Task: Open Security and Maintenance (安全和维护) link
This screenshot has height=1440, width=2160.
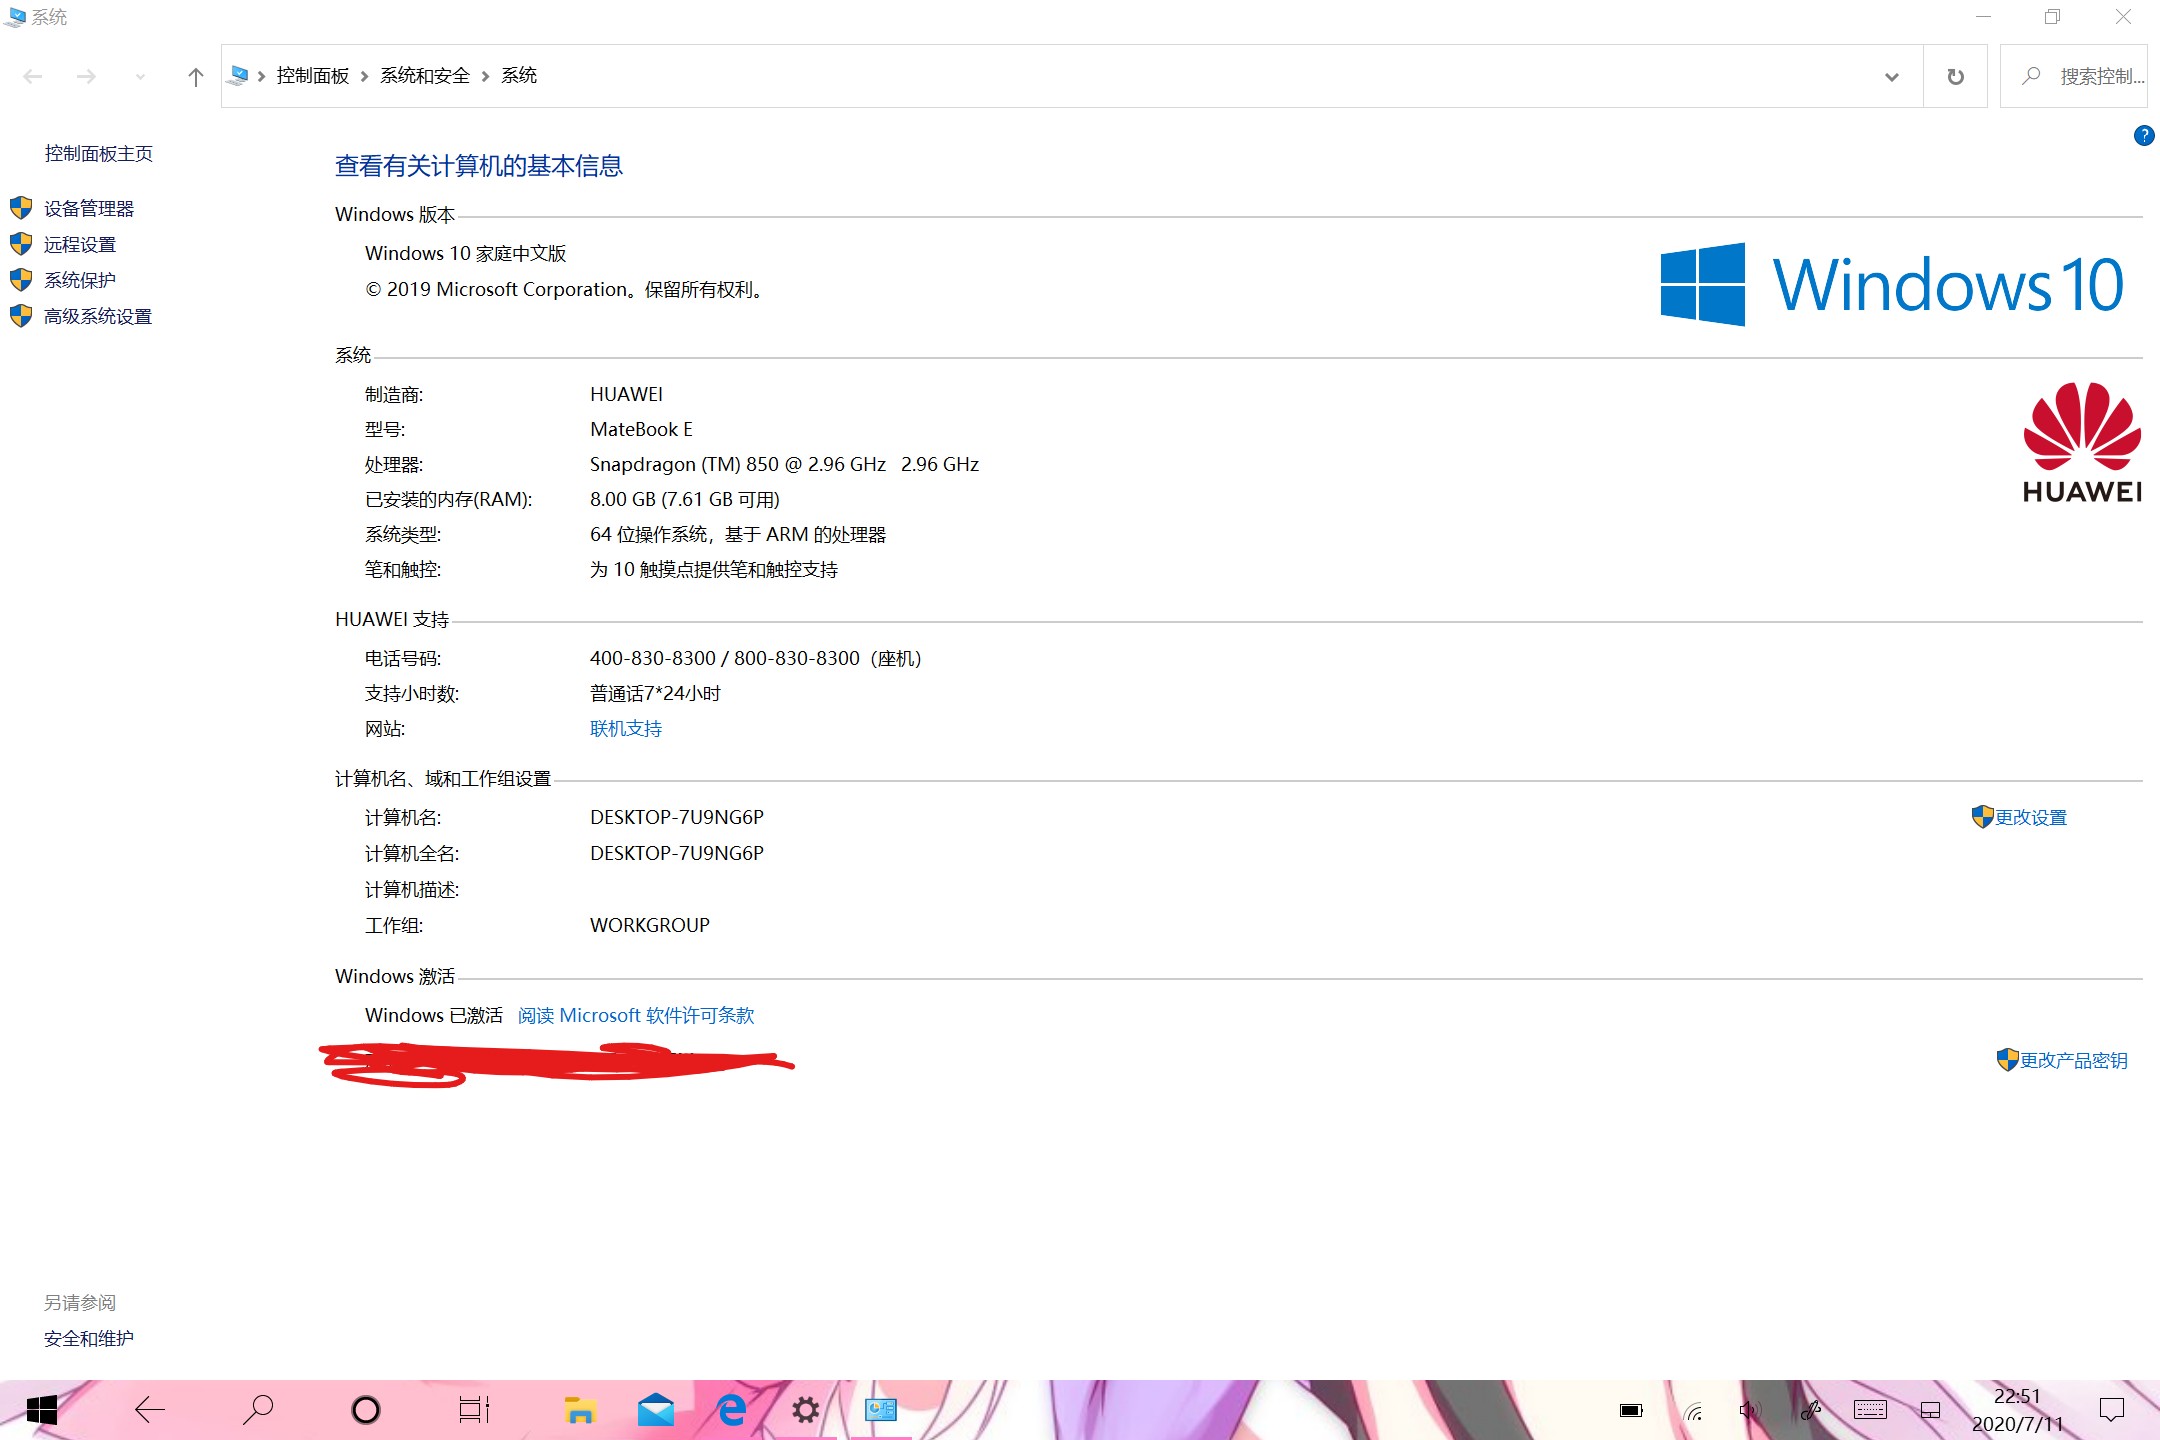Action: tap(89, 1339)
